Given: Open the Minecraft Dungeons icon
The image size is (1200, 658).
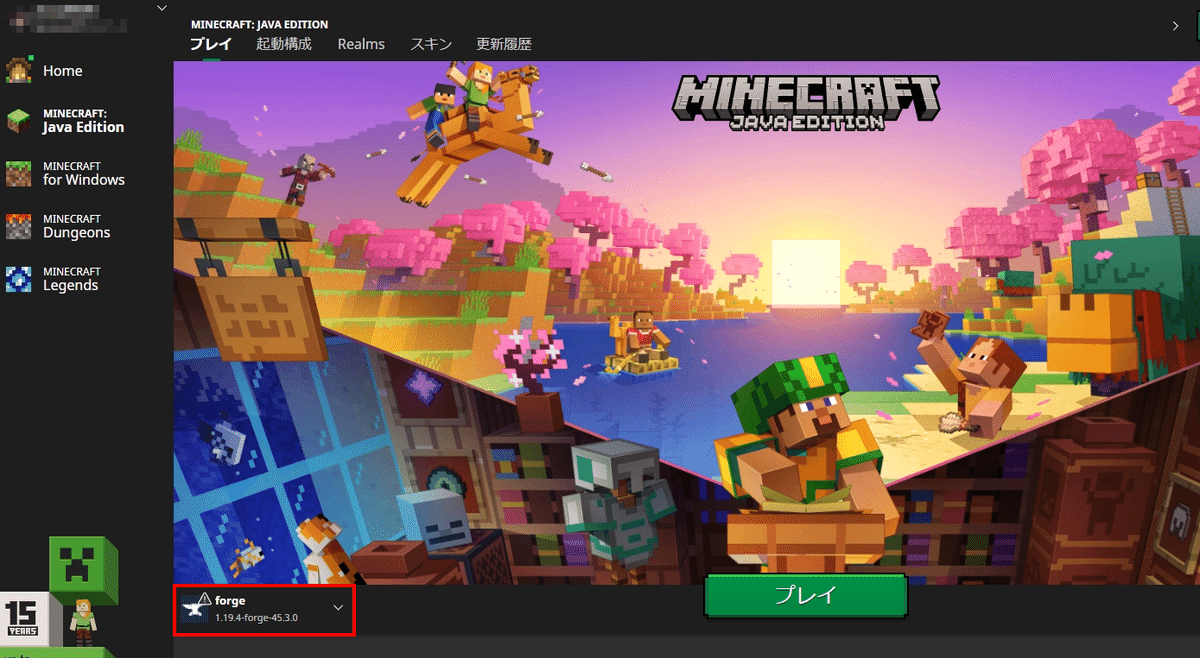Looking at the screenshot, I should point(19,226).
